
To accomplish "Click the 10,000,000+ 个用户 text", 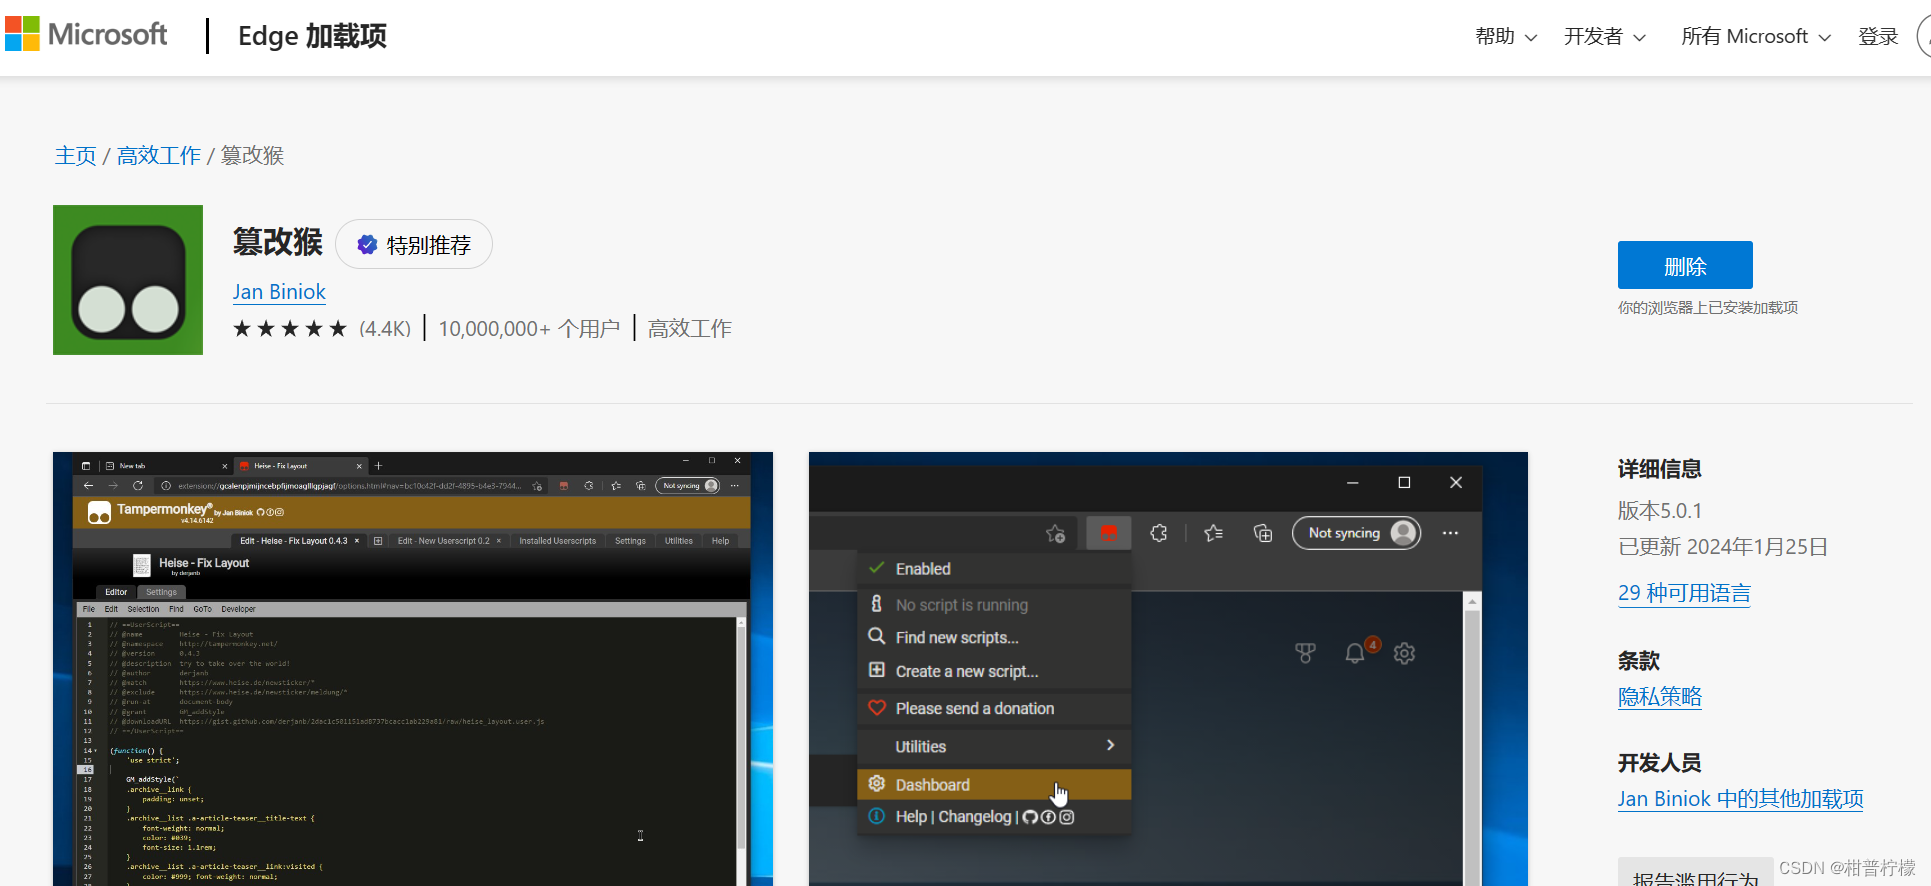I will tap(529, 329).
